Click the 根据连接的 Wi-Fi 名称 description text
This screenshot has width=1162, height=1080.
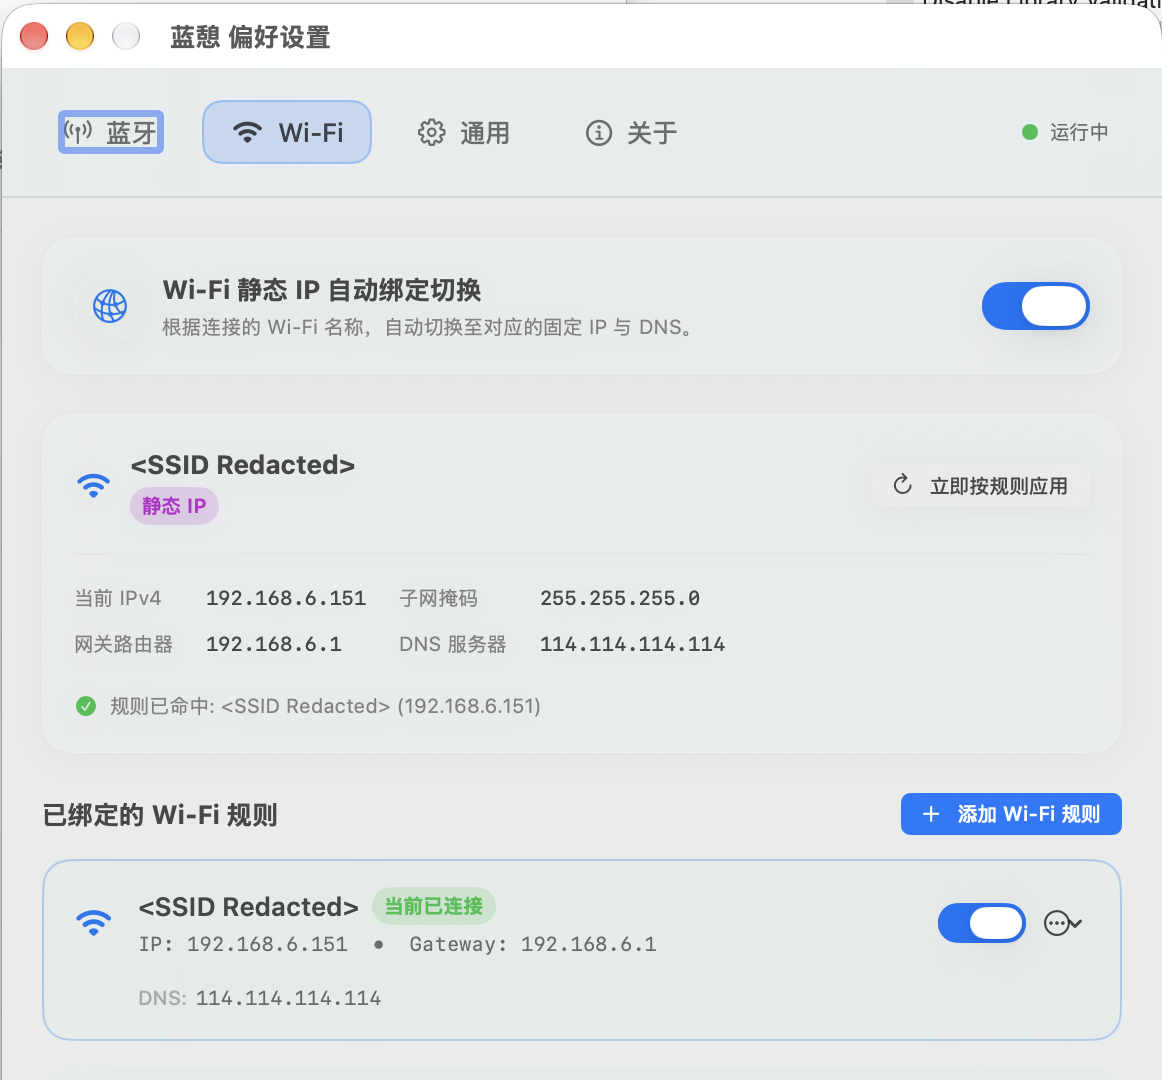(x=428, y=327)
